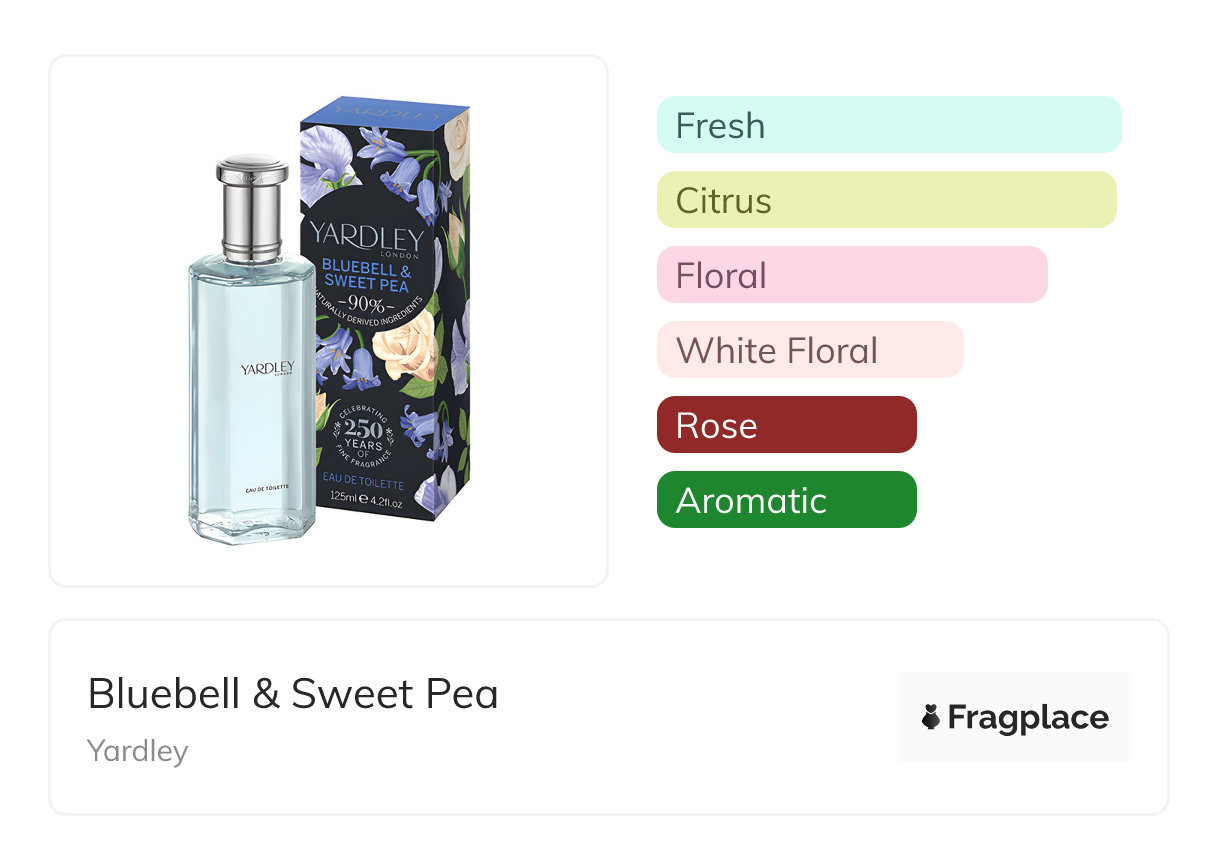Image resolution: width=1218 pixels, height=864 pixels.
Task: Click the Bluebell & Sweet Pea title
Action: pyautogui.click(x=293, y=694)
